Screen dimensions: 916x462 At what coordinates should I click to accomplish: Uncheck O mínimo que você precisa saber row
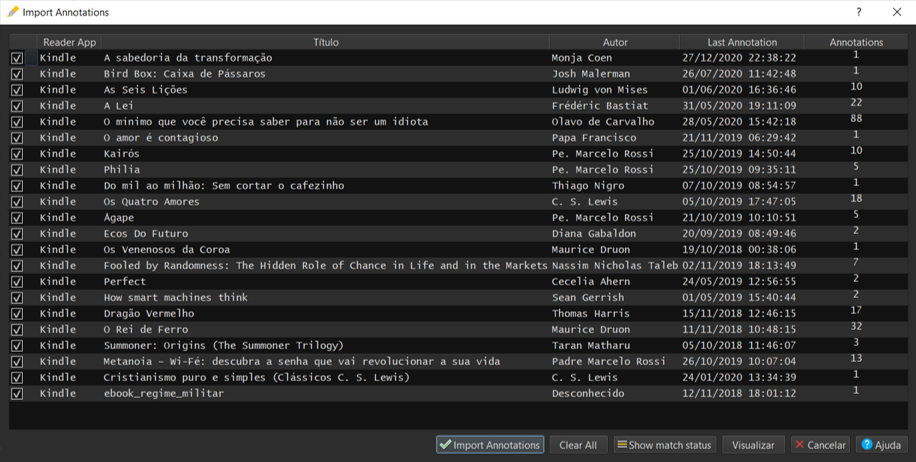(17, 122)
